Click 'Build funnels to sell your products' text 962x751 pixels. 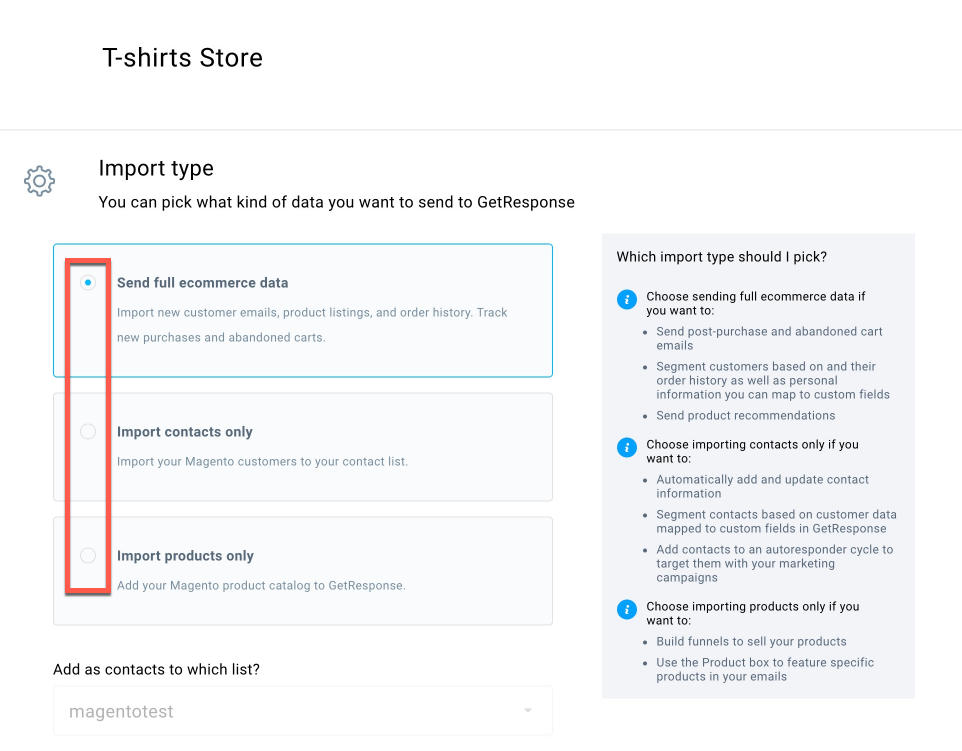(x=751, y=642)
